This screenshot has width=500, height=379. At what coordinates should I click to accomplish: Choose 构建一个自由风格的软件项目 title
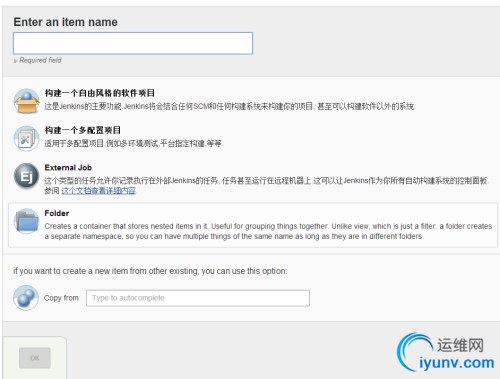pos(100,93)
